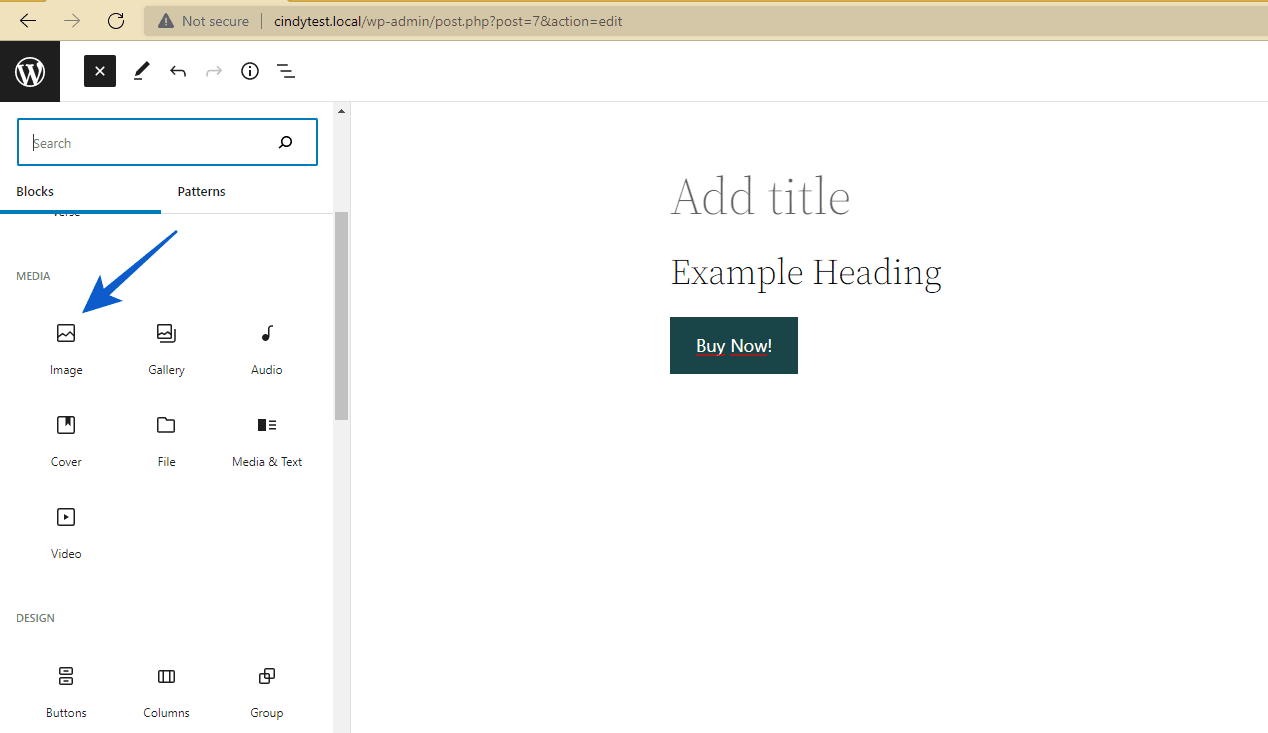Select the Image block icon
This screenshot has height=733, width=1268.
[x=66, y=333]
